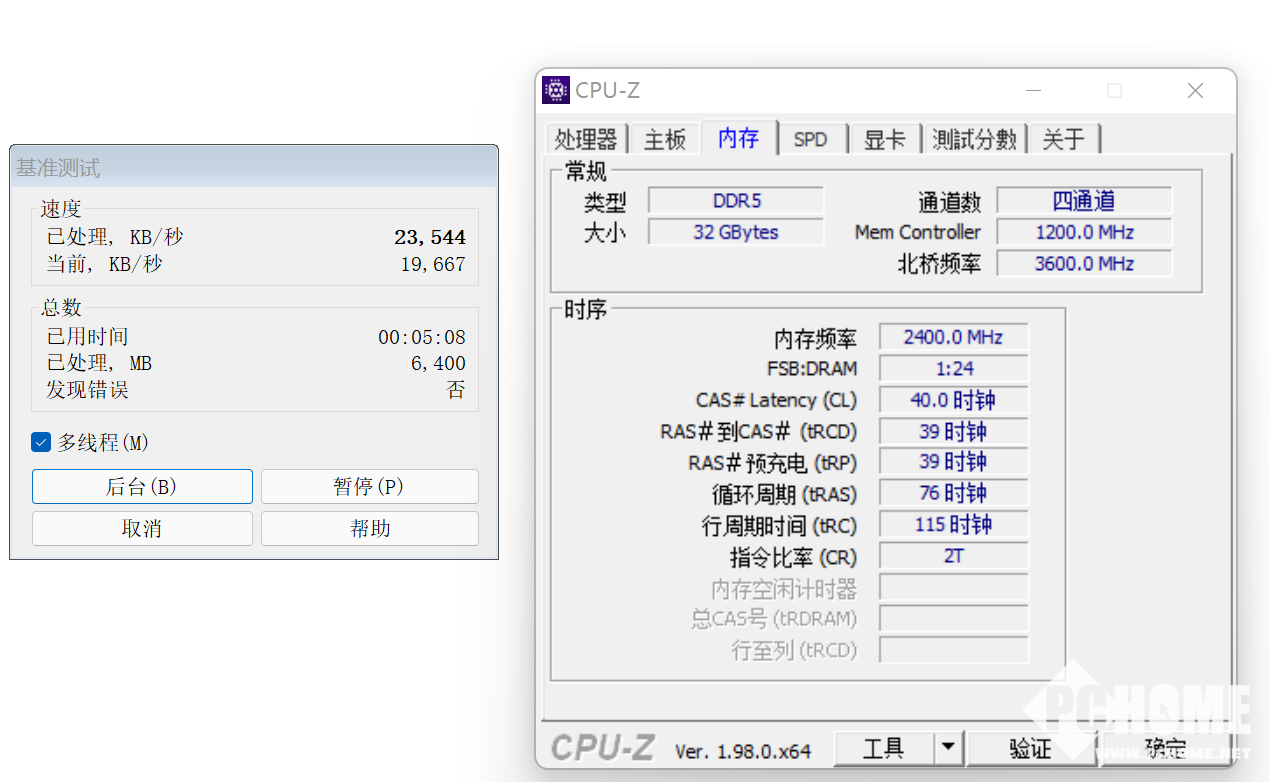Open the 测試分數 tab
The width and height of the screenshot is (1269, 782).
(x=974, y=139)
